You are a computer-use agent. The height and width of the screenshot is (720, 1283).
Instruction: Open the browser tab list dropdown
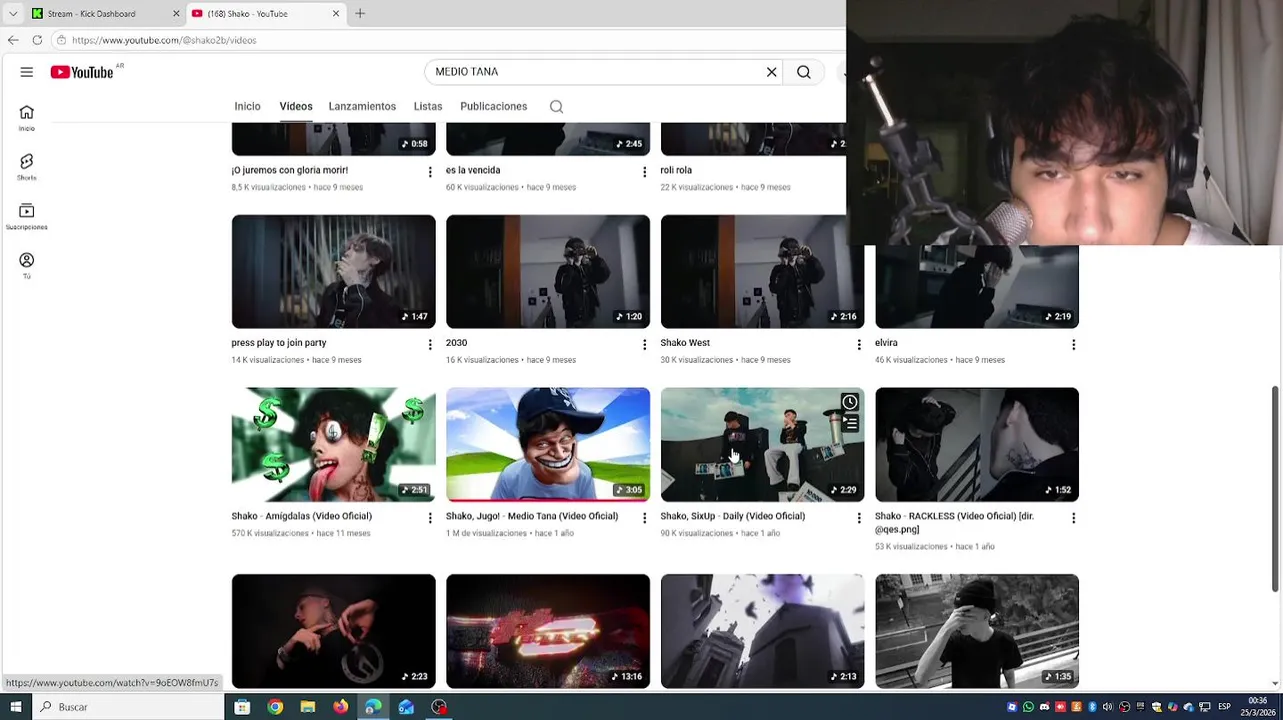12,14
